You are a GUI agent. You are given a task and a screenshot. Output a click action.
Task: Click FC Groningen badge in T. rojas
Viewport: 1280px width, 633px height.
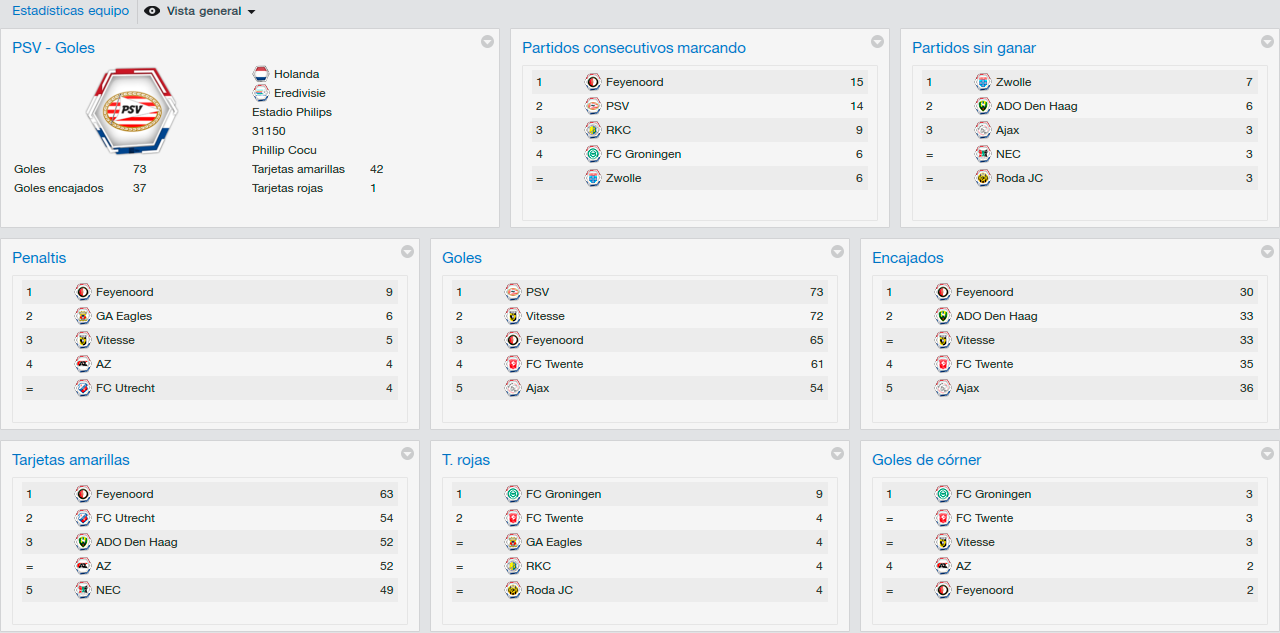coord(513,494)
